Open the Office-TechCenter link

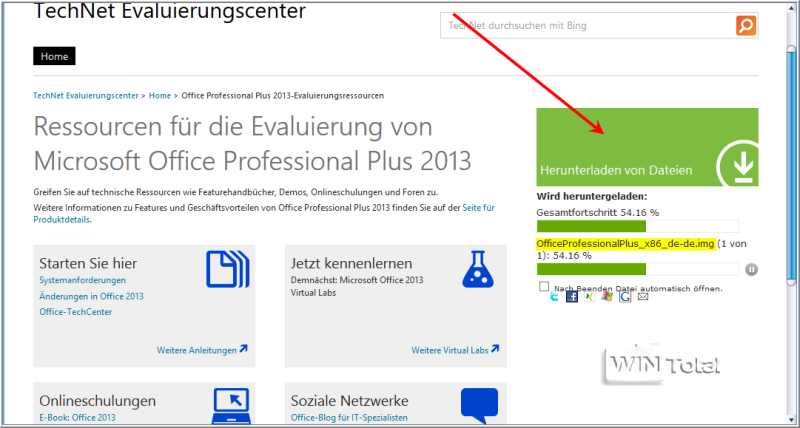click(x=76, y=312)
